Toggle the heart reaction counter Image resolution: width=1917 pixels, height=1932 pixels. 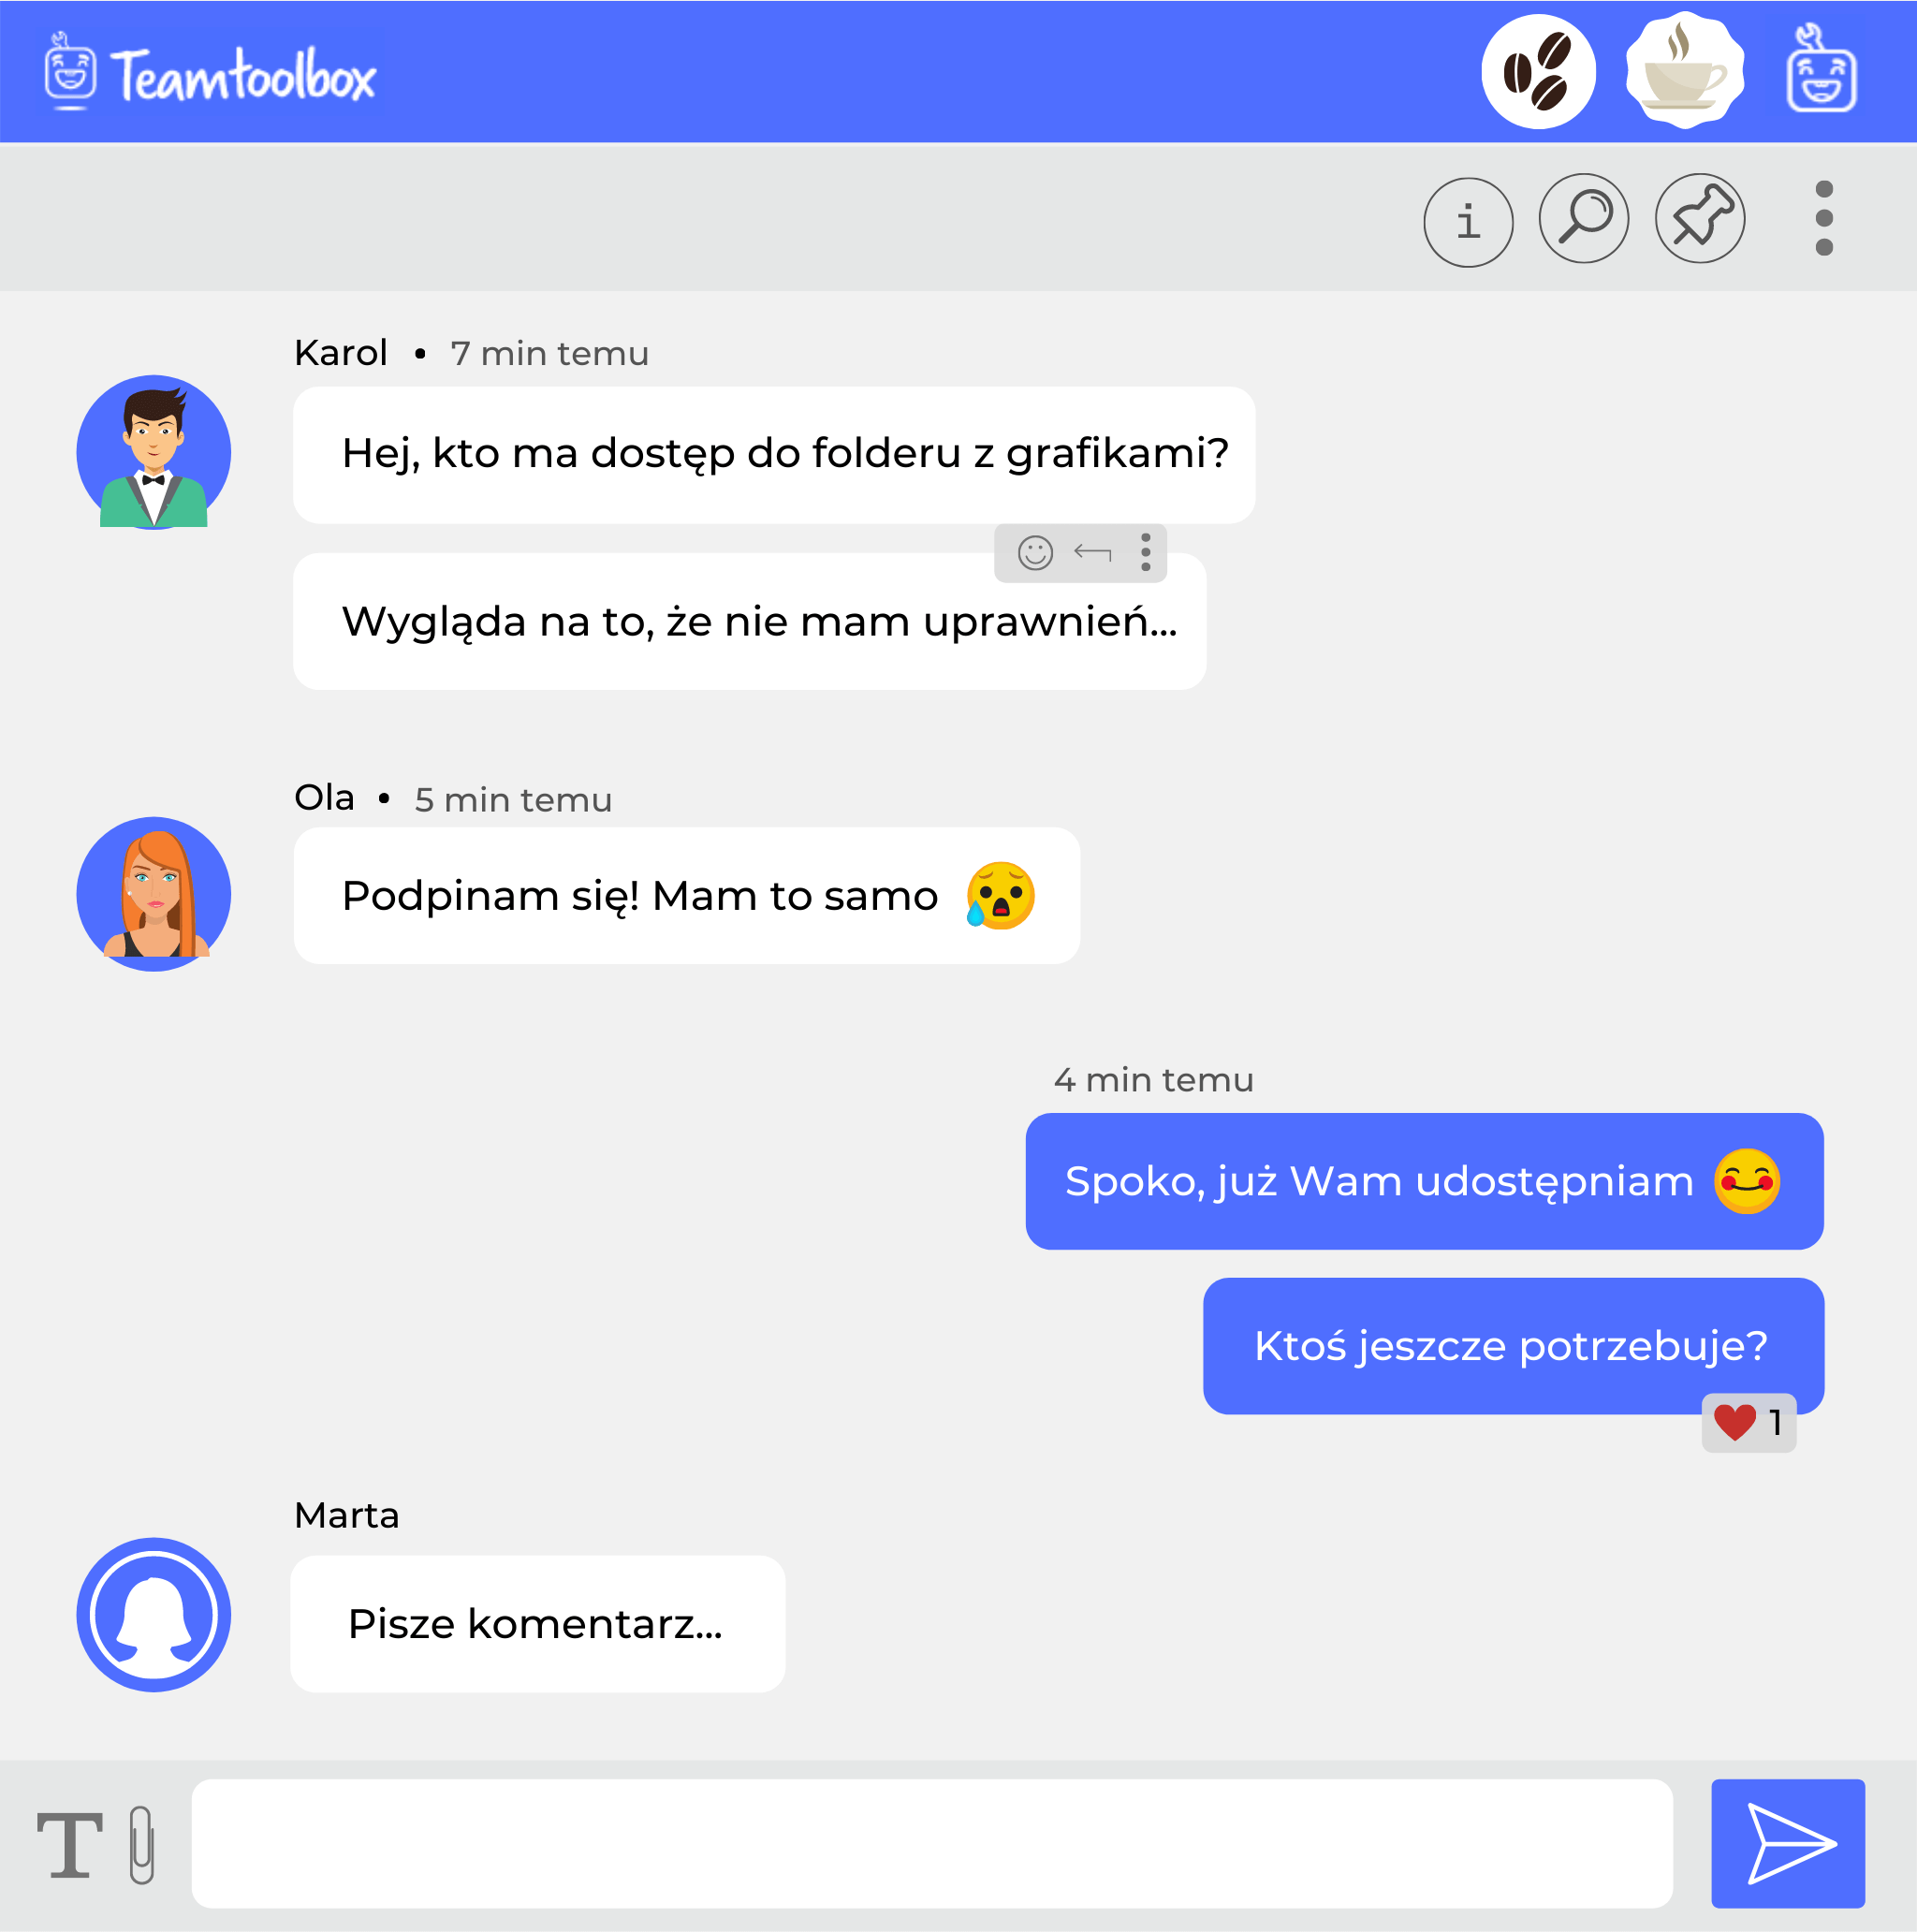[1749, 1422]
